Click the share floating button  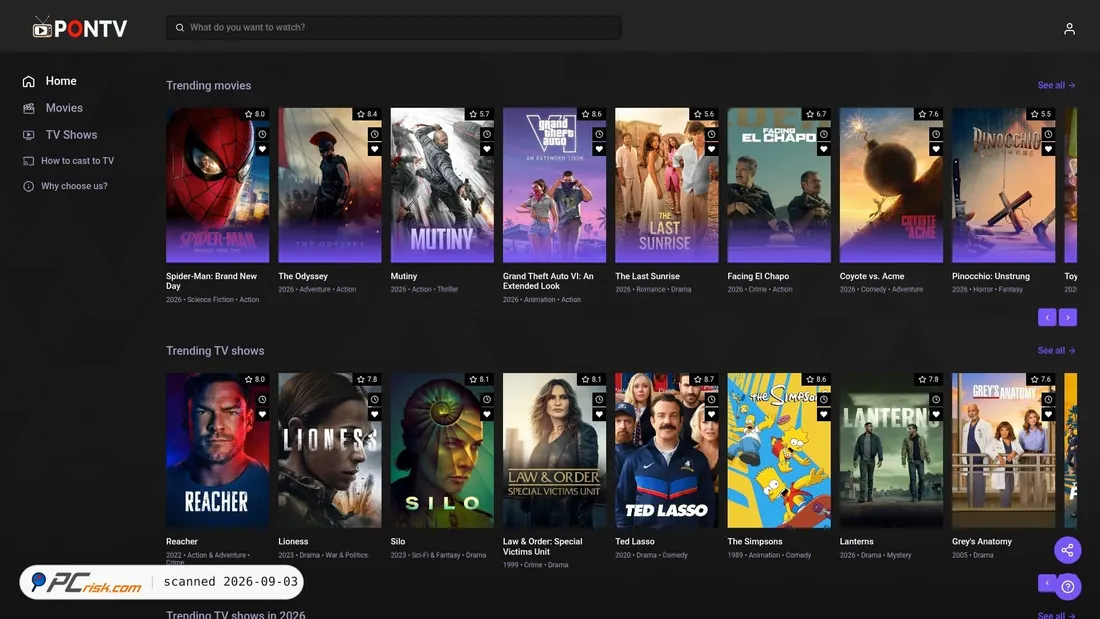point(1067,550)
